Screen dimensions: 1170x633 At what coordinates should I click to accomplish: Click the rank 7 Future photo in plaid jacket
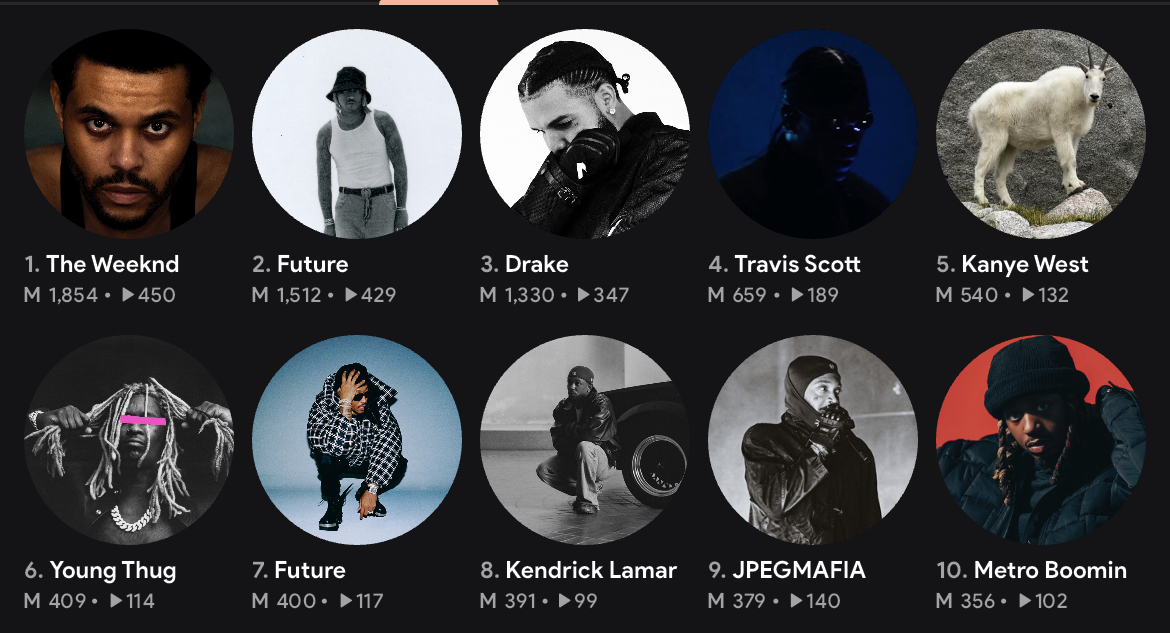pyautogui.click(x=357, y=440)
